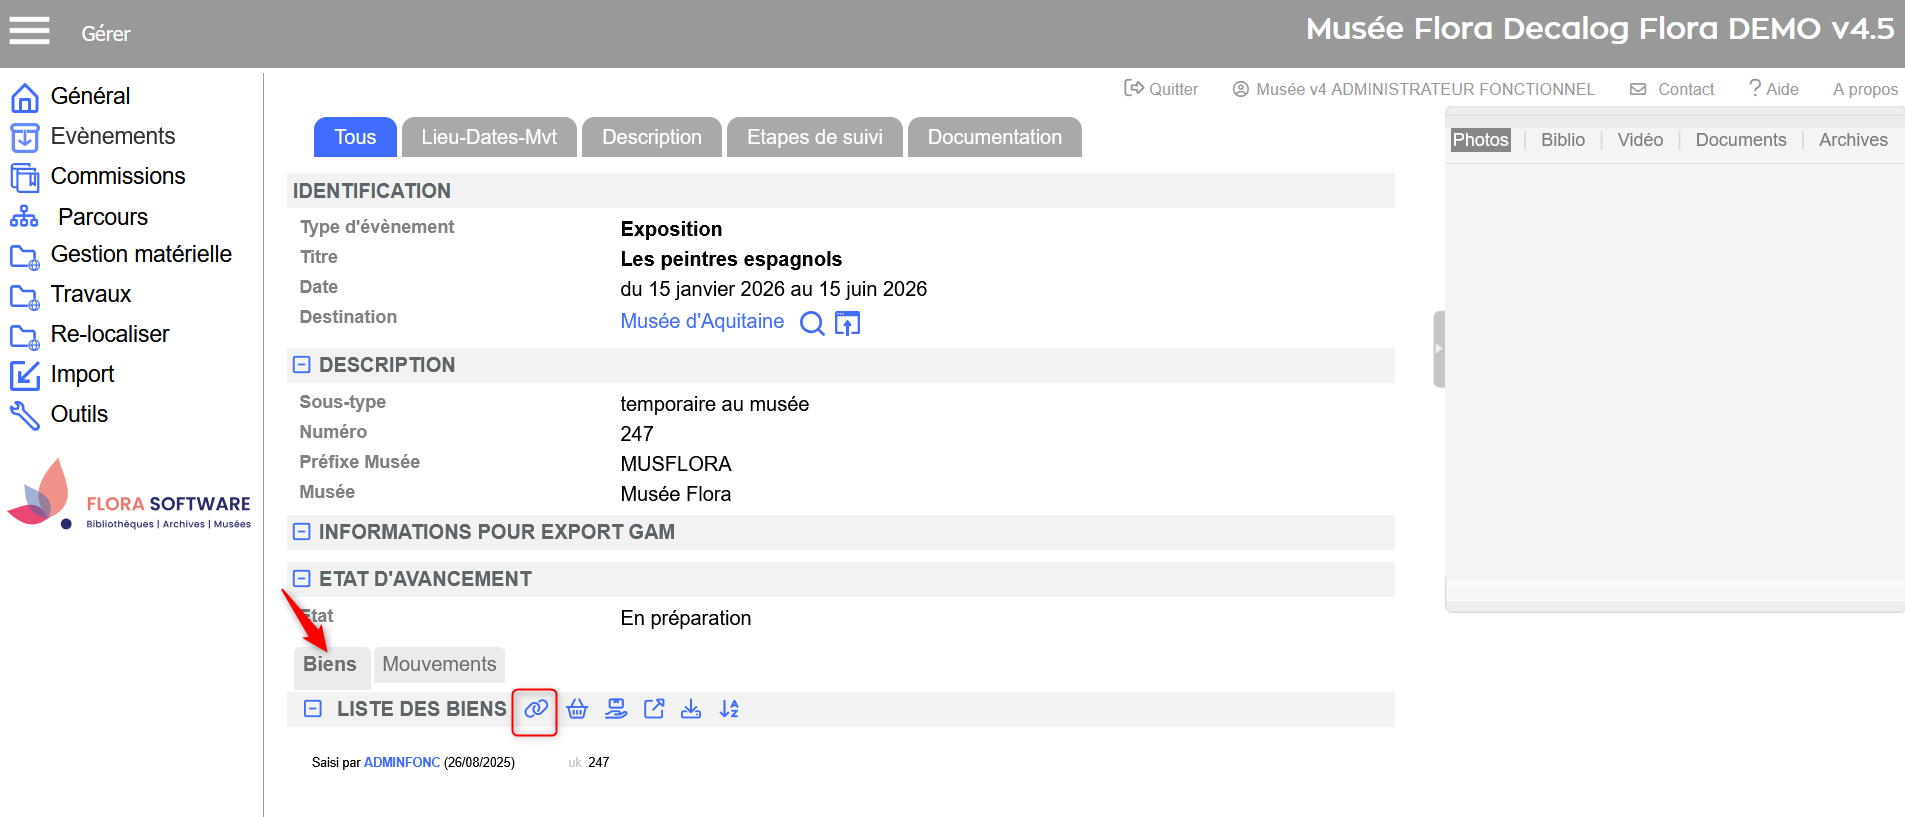Collapse the INFORMATIONS POUR EXPORT GAM section
The width and height of the screenshot is (1905, 817).
(301, 532)
